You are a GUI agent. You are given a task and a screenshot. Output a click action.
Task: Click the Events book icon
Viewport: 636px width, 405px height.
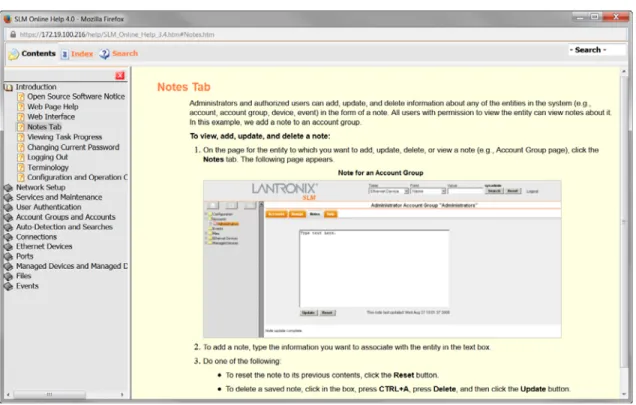point(9,287)
